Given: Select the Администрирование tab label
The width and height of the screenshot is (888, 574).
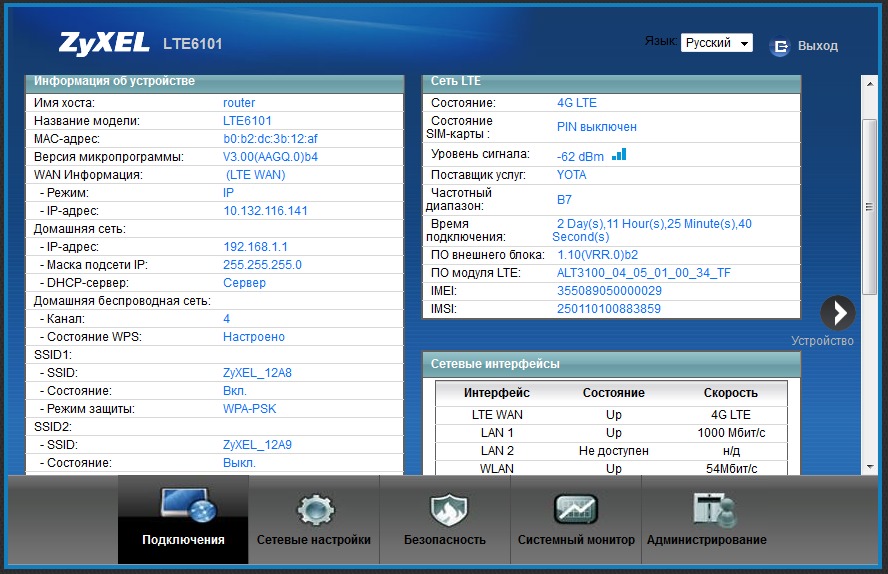Looking at the screenshot, I should 707,540.
